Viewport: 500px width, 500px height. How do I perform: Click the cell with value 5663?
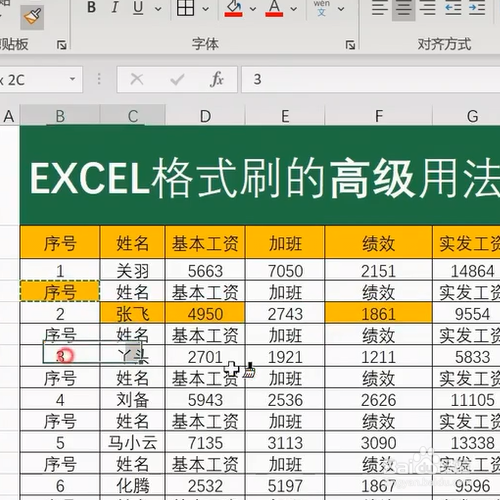pos(205,270)
